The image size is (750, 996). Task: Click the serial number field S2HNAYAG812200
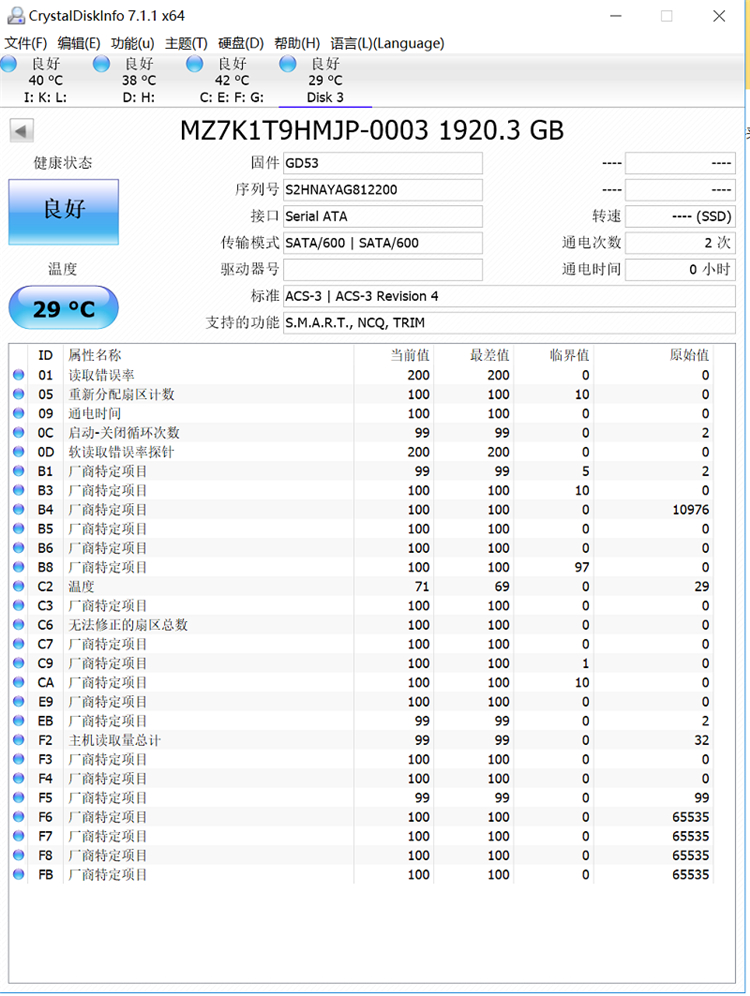coord(383,190)
